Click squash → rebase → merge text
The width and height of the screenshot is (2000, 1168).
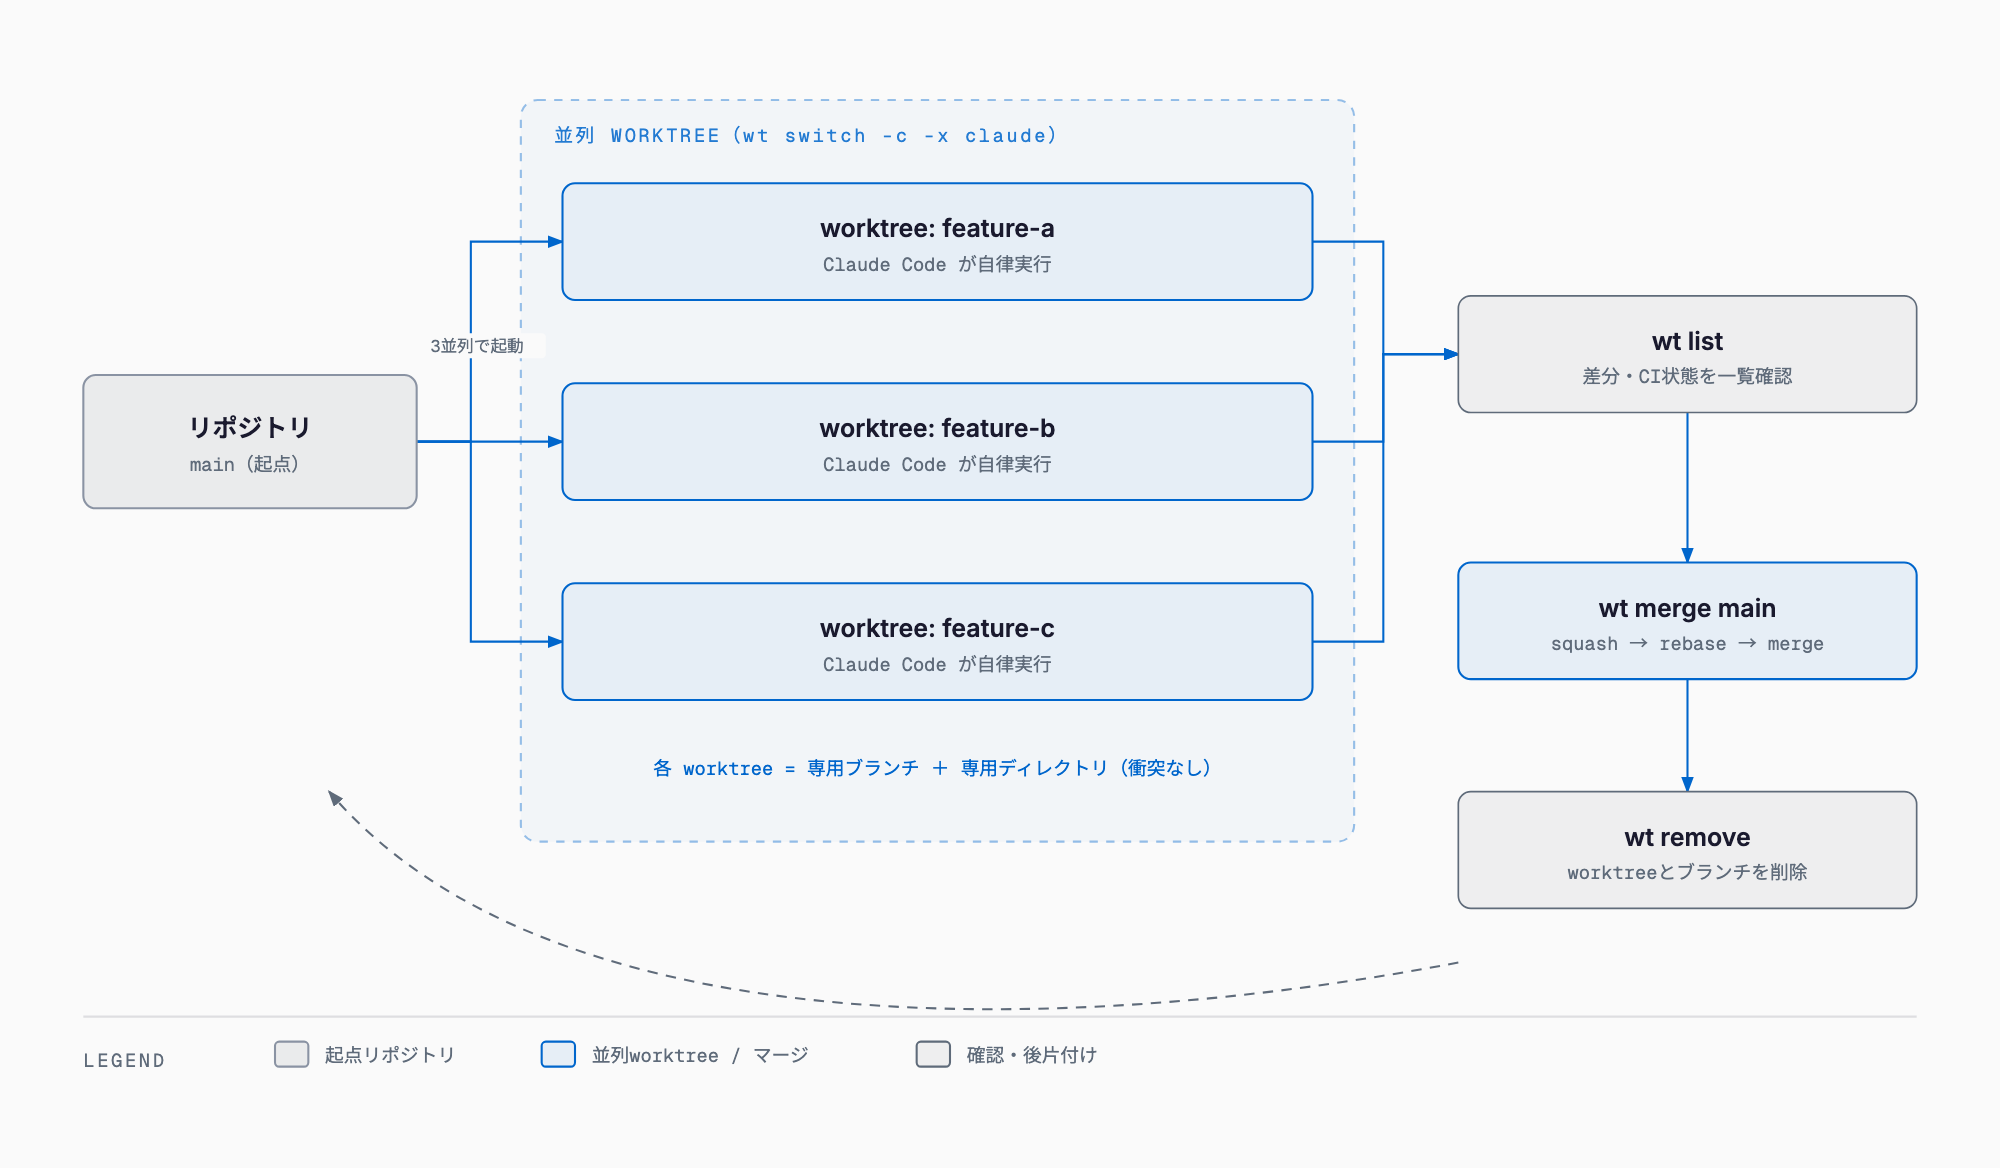coord(1687,644)
